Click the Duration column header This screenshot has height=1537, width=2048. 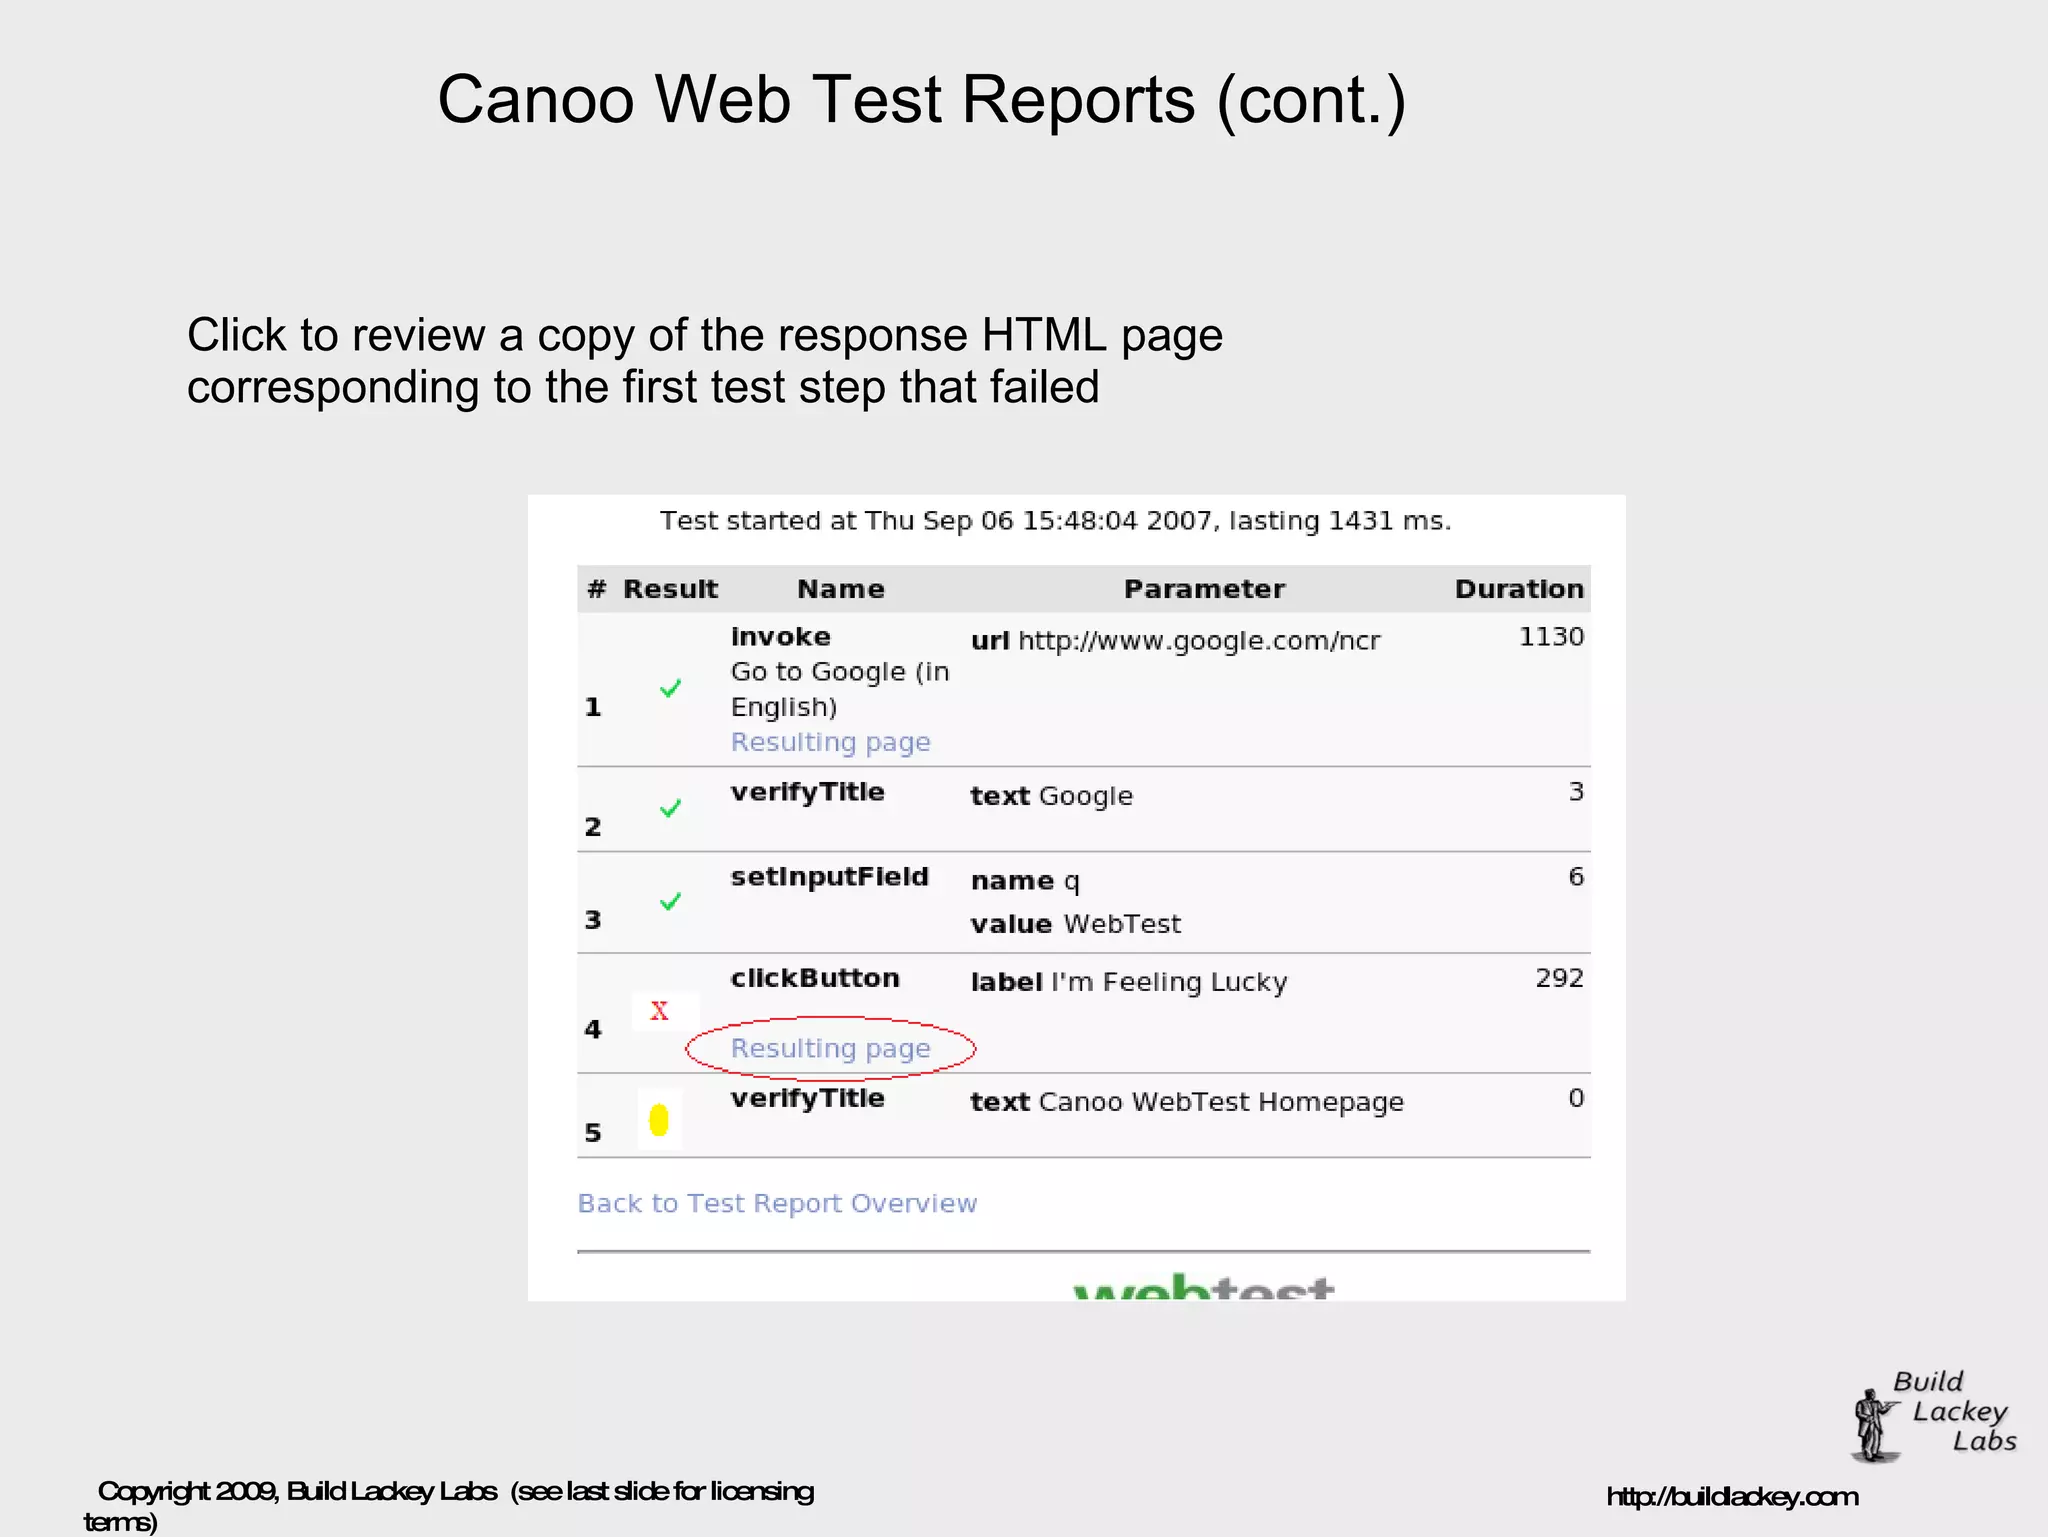tap(1518, 589)
